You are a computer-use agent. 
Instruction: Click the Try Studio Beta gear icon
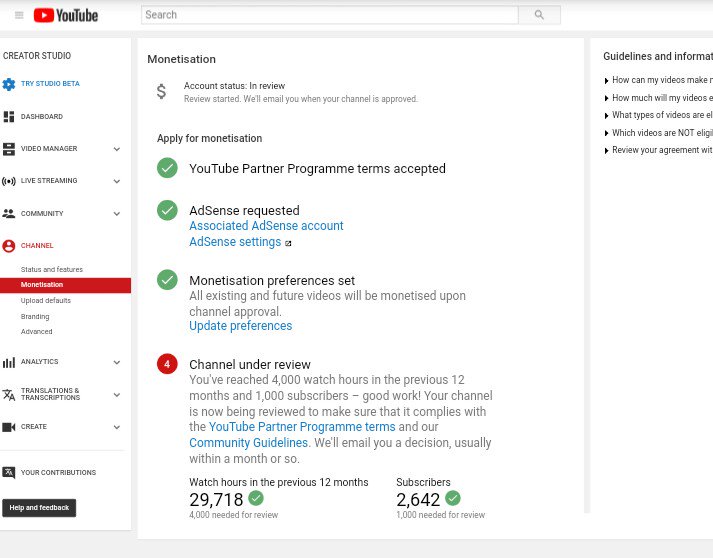pyautogui.click(x=9, y=84)
